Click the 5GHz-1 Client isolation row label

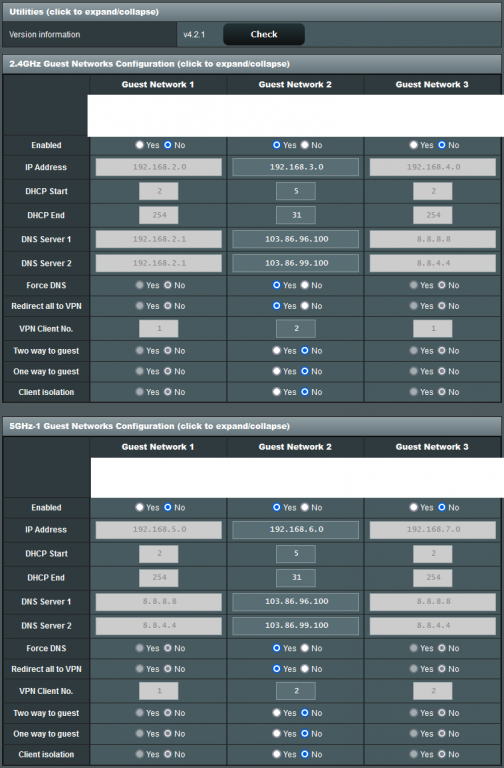point(47,754)
